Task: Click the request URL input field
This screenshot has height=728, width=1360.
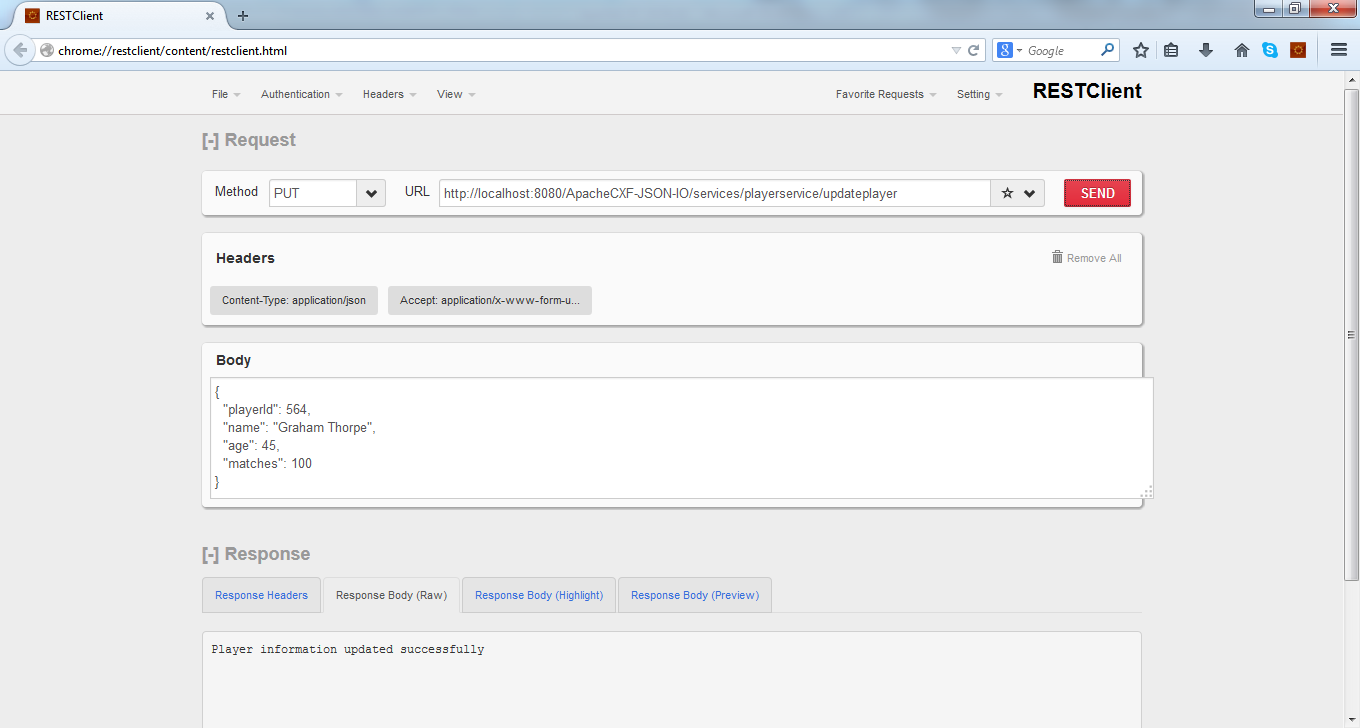Action: 715,193
